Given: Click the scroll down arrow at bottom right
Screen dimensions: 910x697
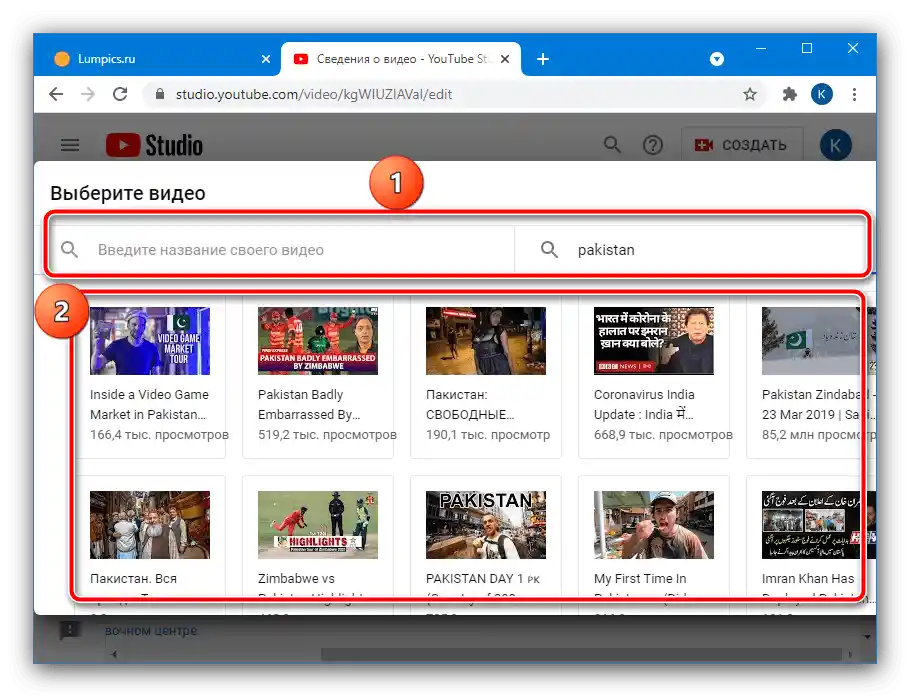Looking at the screenshot, I should tap(867, 637).
